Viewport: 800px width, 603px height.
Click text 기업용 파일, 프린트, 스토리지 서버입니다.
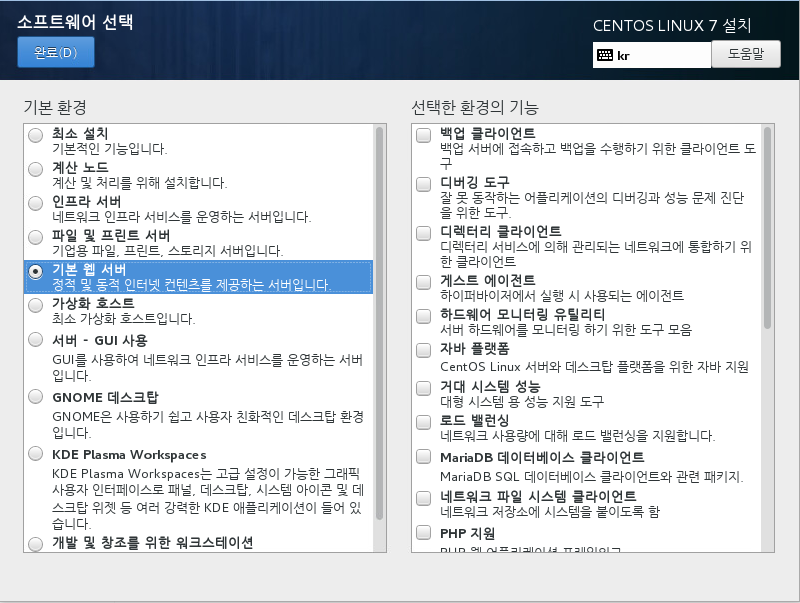(x=167, y=251)
